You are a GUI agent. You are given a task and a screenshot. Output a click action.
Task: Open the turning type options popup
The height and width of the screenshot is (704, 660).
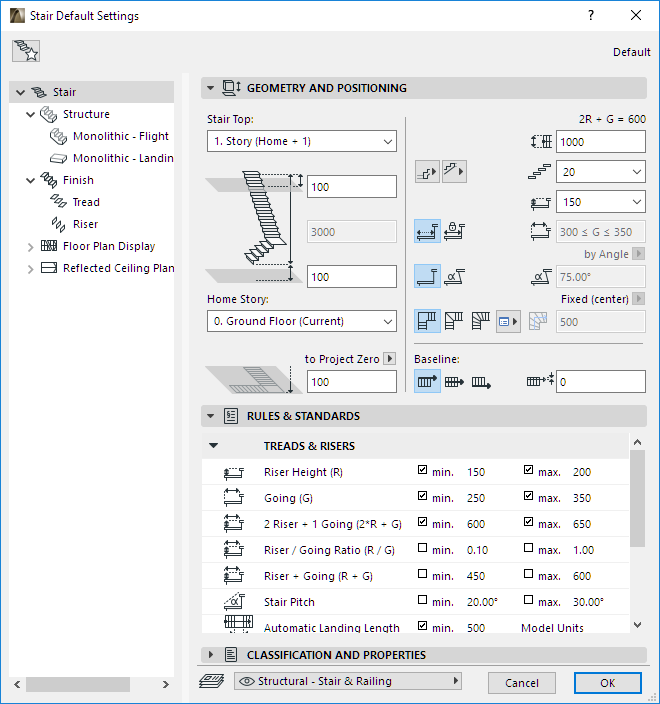tap(508, 321)
